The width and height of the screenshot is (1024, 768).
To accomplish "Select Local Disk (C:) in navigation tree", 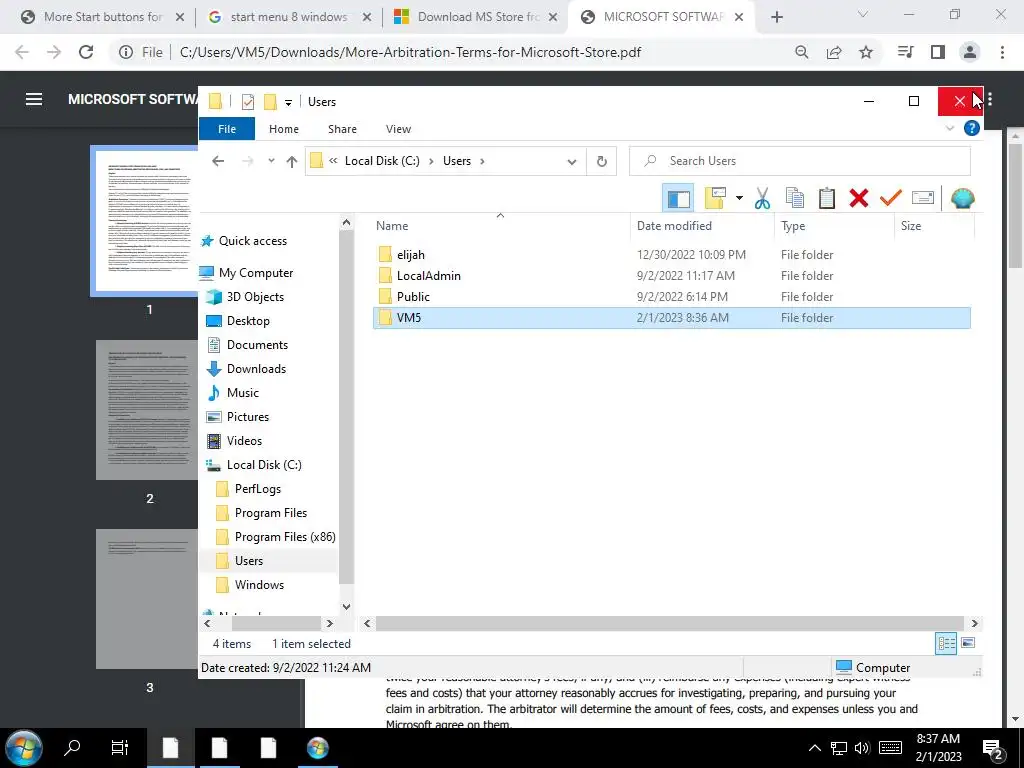I will click(264, 465).
